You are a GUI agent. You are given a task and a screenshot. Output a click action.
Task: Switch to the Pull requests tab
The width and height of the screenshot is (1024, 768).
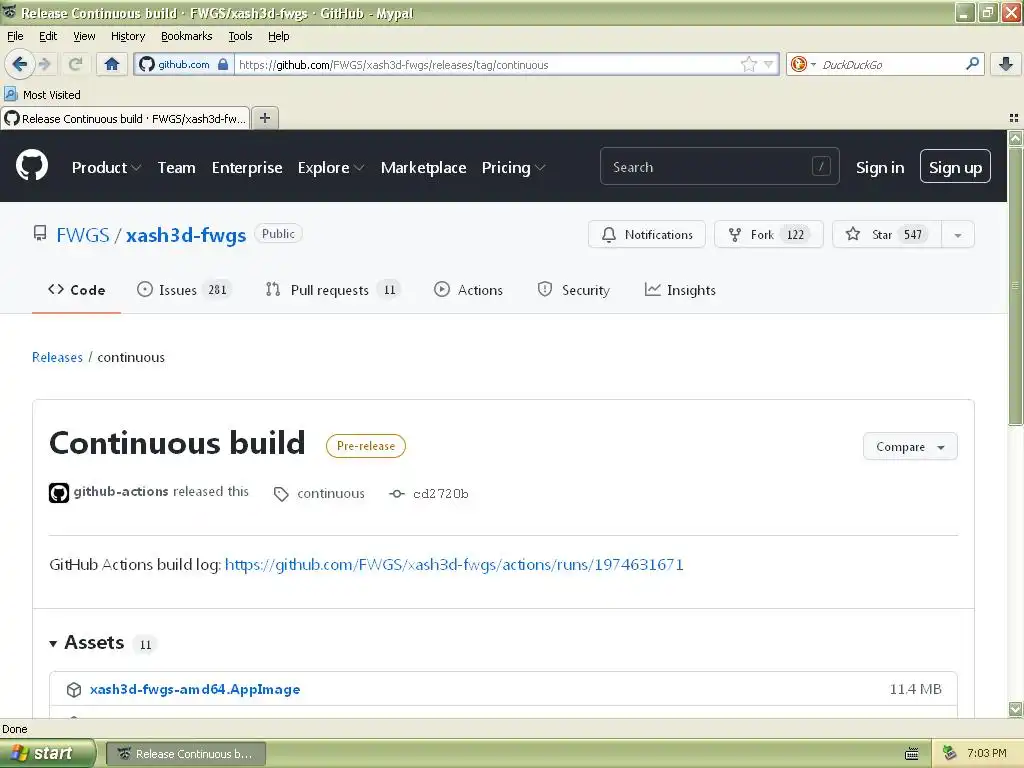click(x=333, y=290)
